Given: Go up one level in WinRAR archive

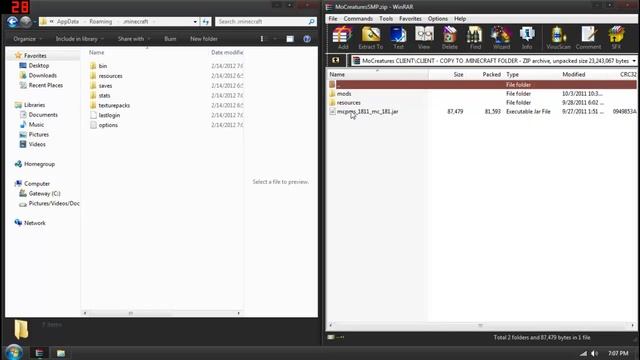Looking at the screenshot, I should click(x=336, y=60).
